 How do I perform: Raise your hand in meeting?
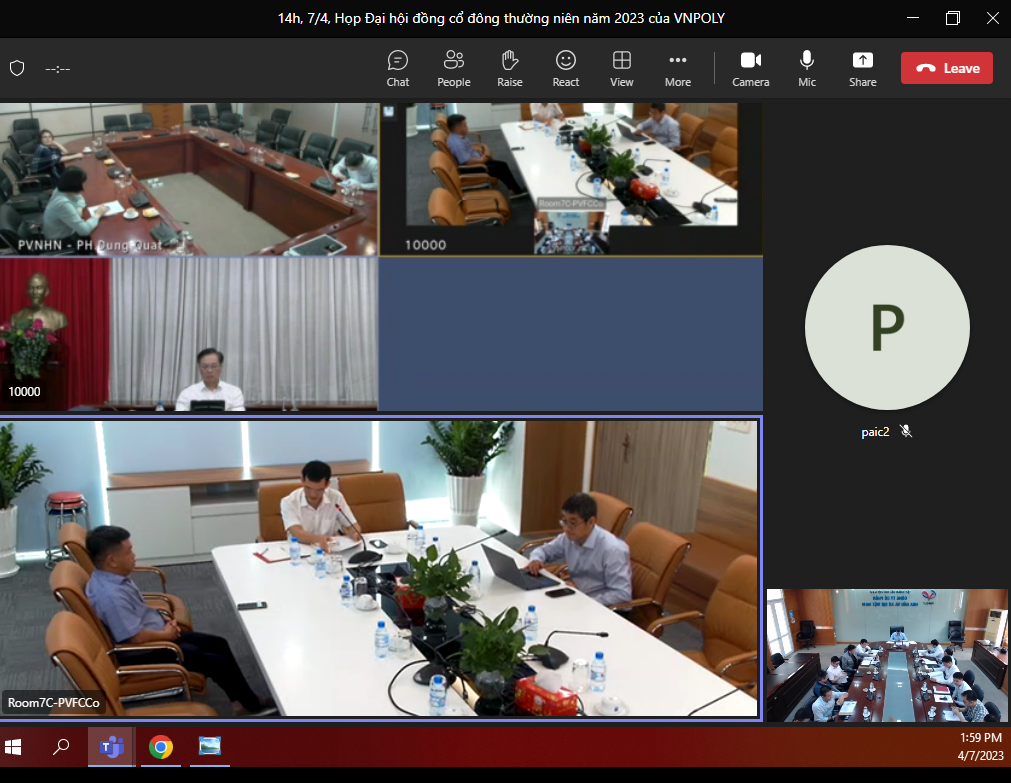point(509,68)
